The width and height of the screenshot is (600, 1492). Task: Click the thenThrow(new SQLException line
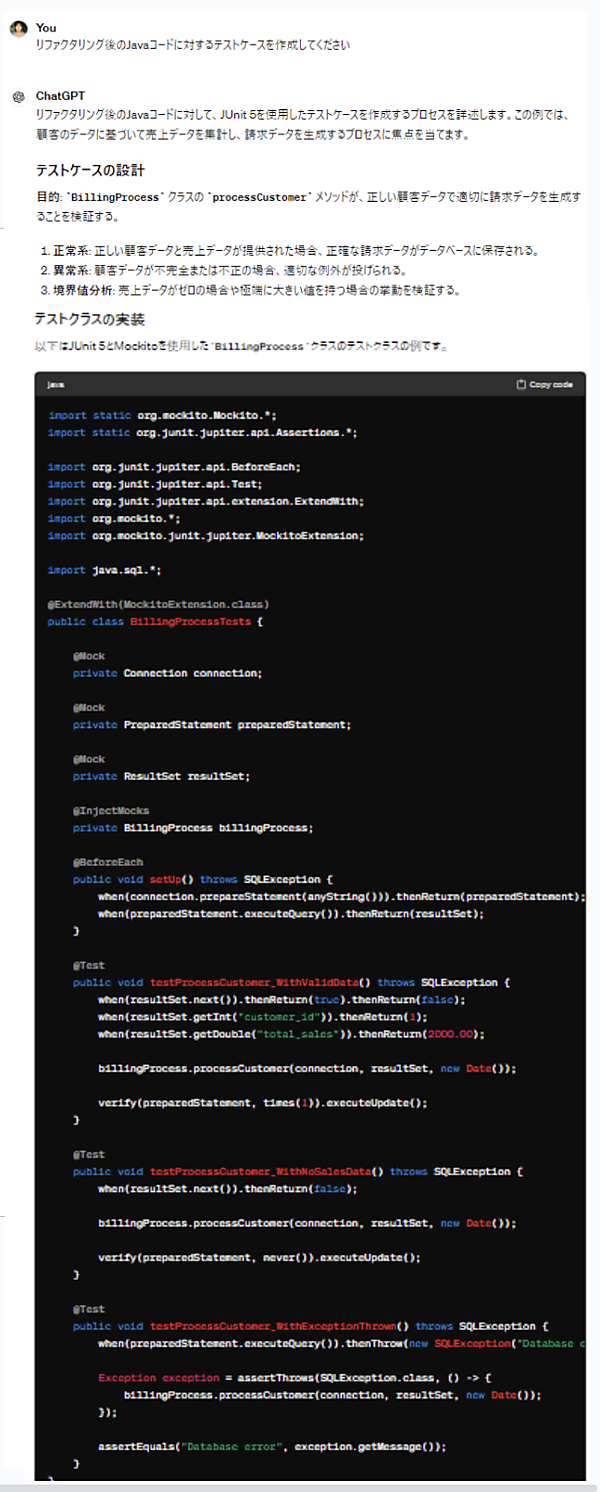[x=341, y=1343]
